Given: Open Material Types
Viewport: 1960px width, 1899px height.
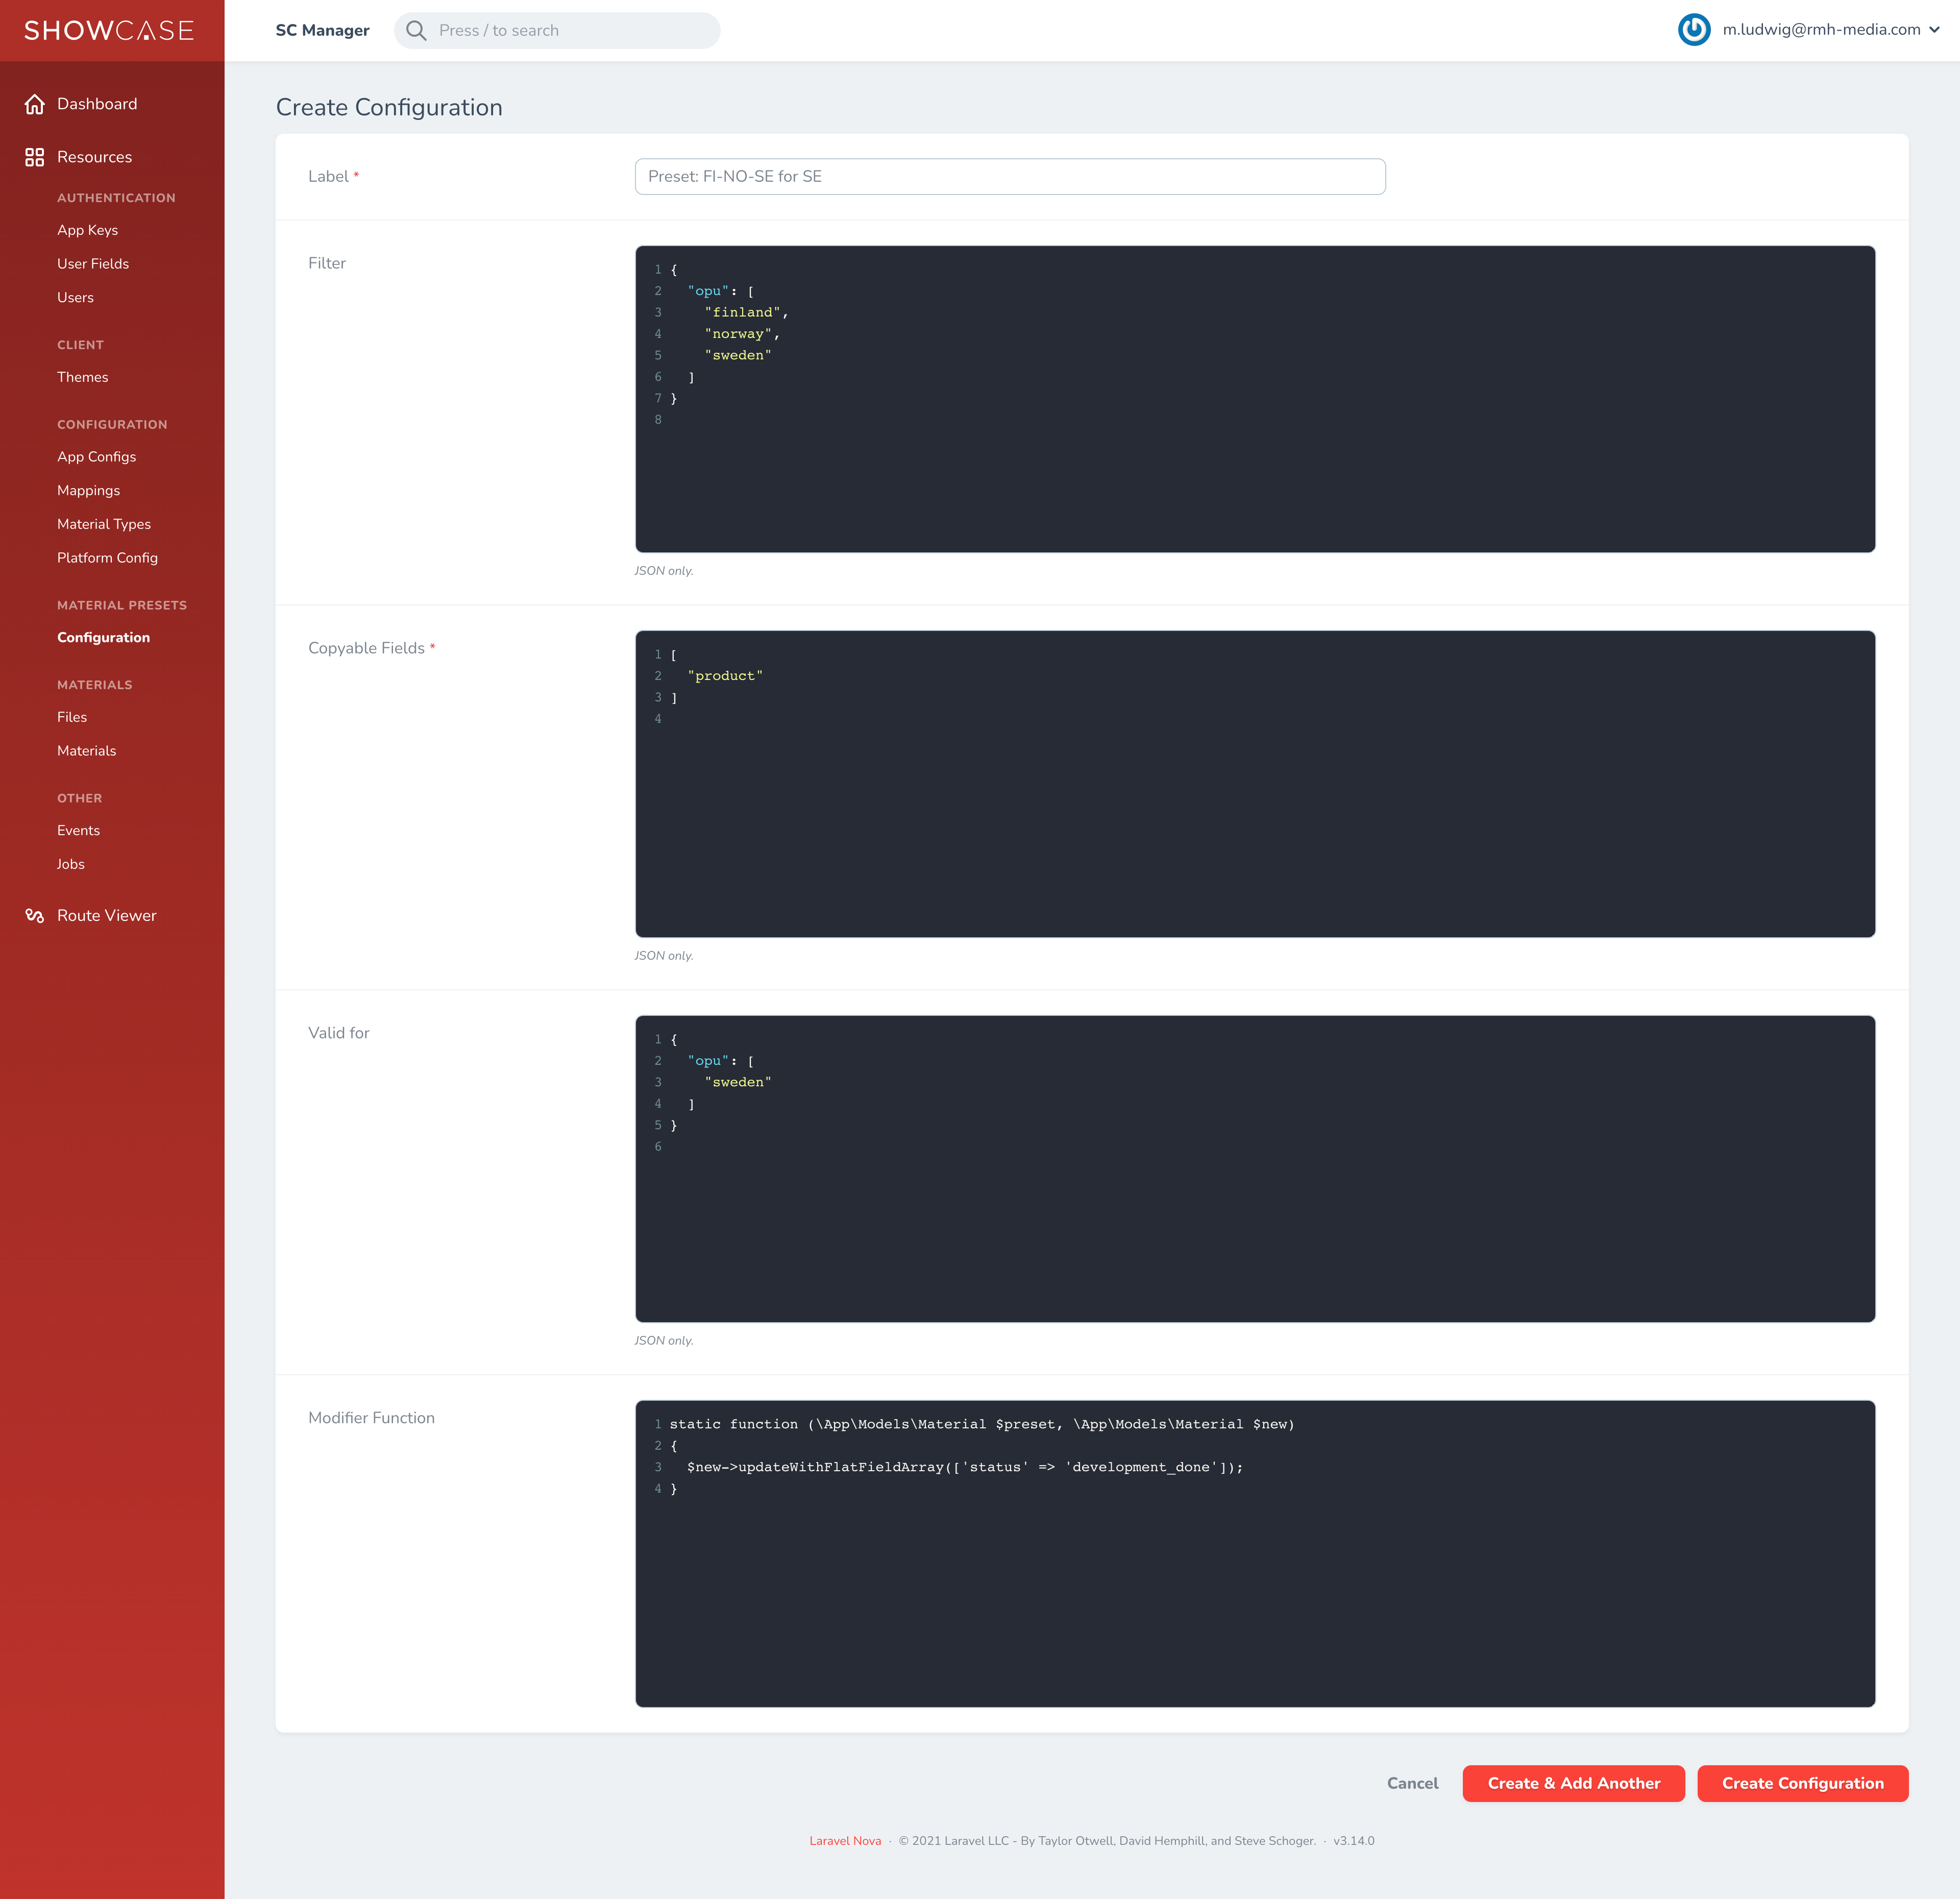Looking at the screenshot, I should coord(104,524).
